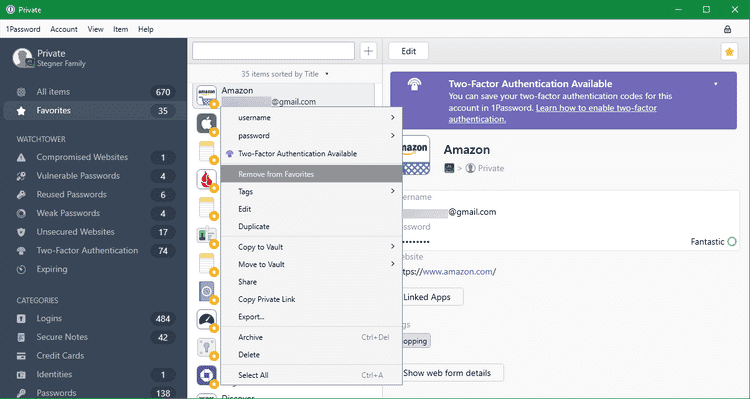Open the sorted by Title dropdown
750x399 pixels.
pos(327,74)
